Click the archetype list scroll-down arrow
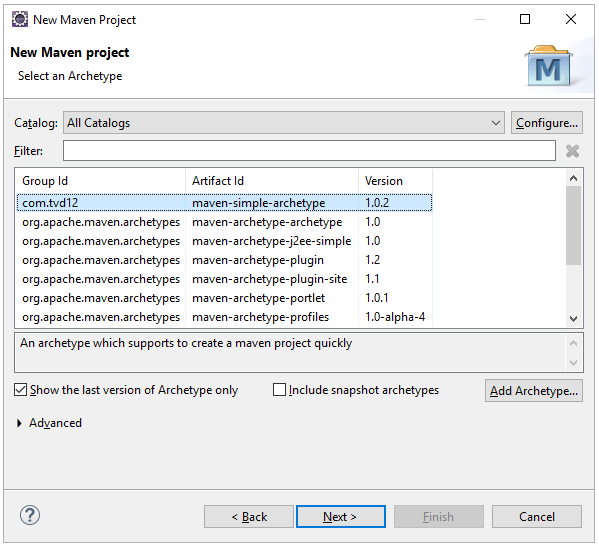Image resolution: width=599 pixels, height=550 pixels. coord(573,319)
